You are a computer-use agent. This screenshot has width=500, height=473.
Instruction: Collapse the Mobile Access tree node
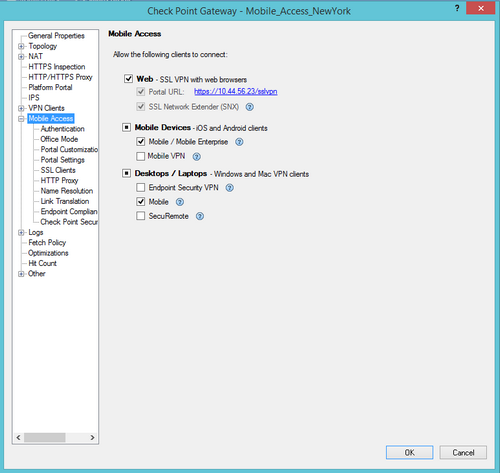click(21, 119)
